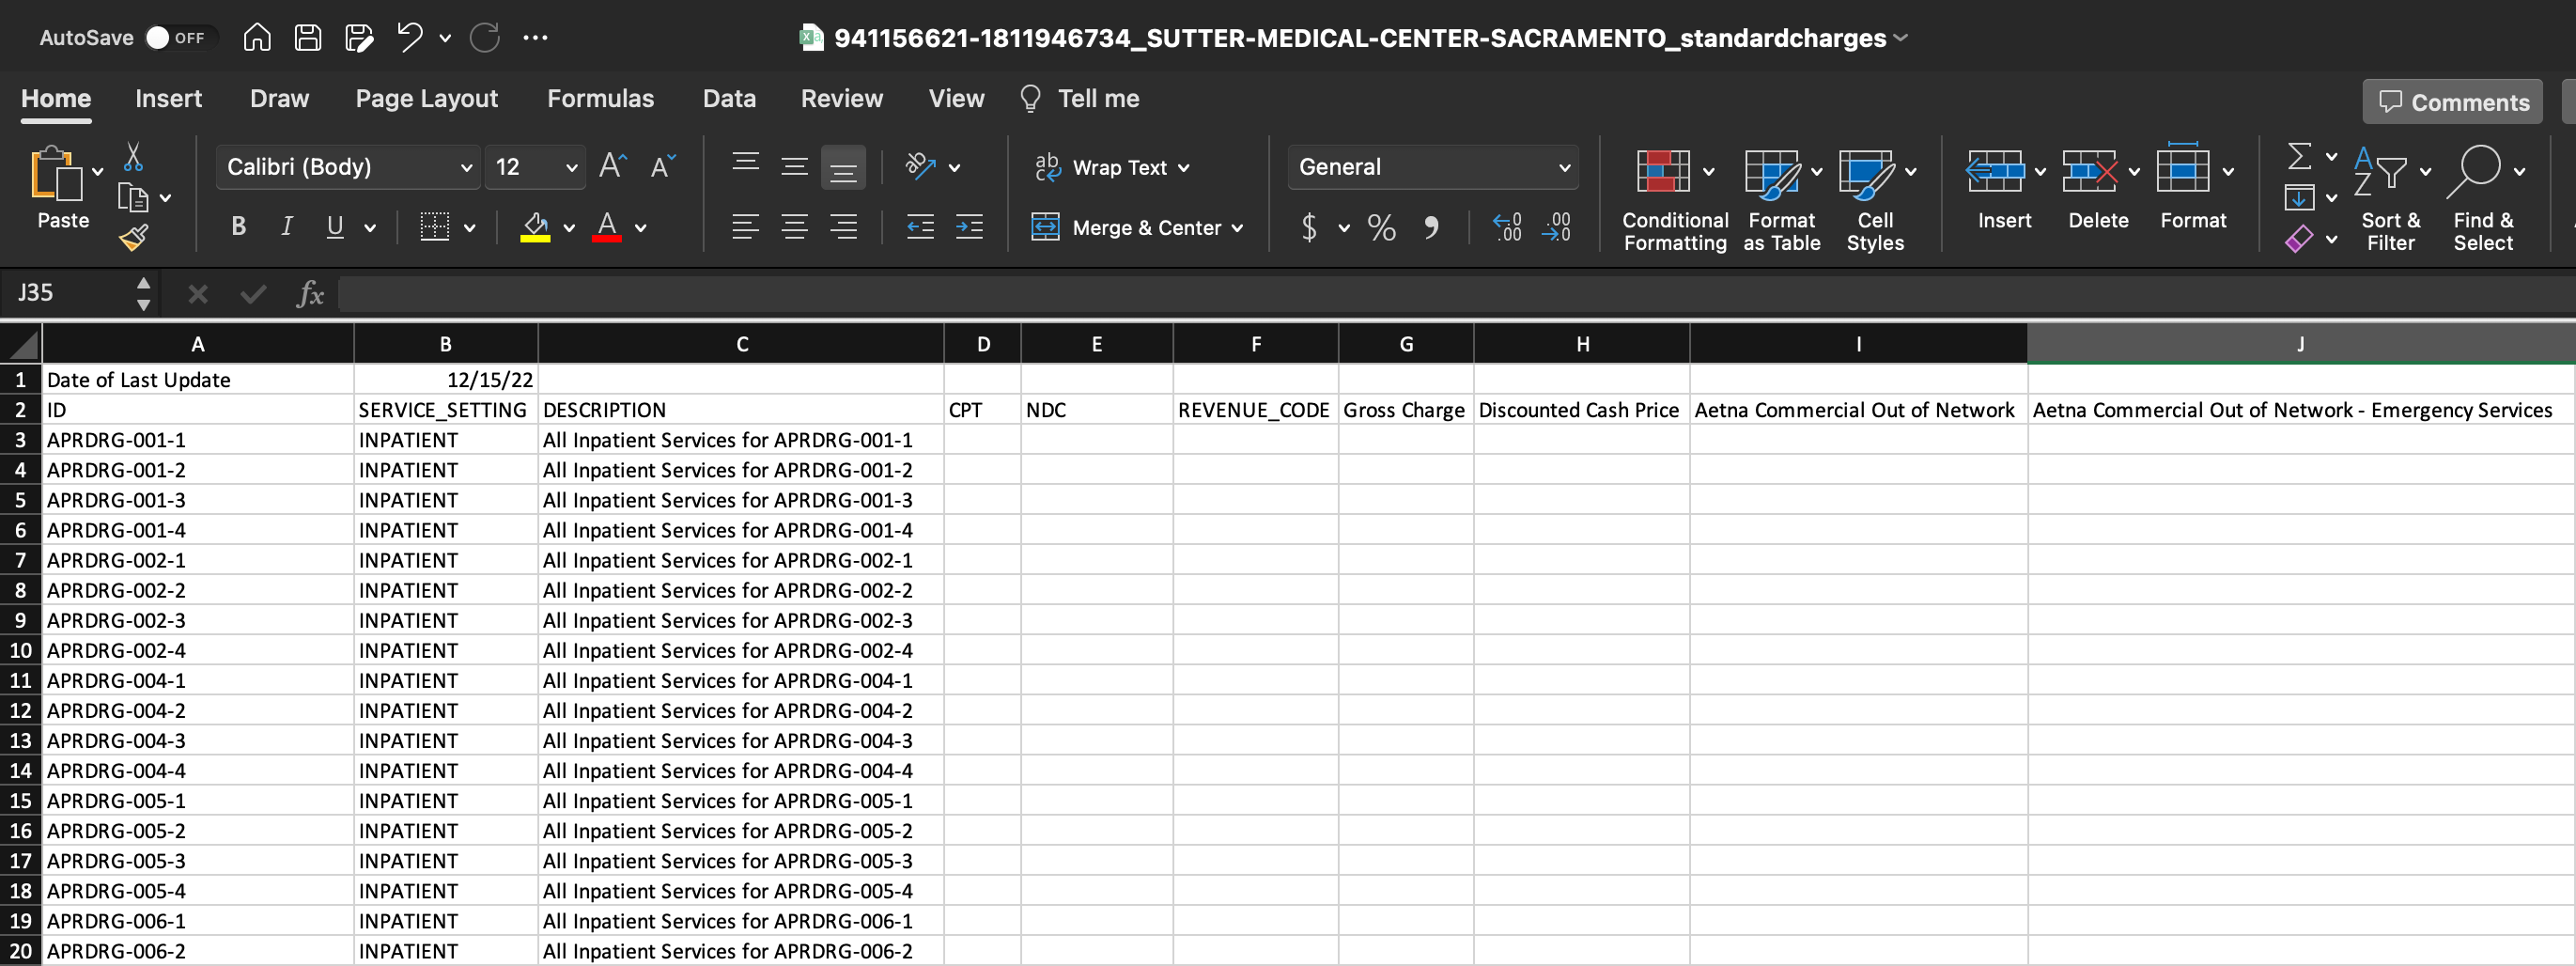Screen dimensions: 2576x966
Task: Click the Wrap Text button
Action: click(x=1112, y=167)
